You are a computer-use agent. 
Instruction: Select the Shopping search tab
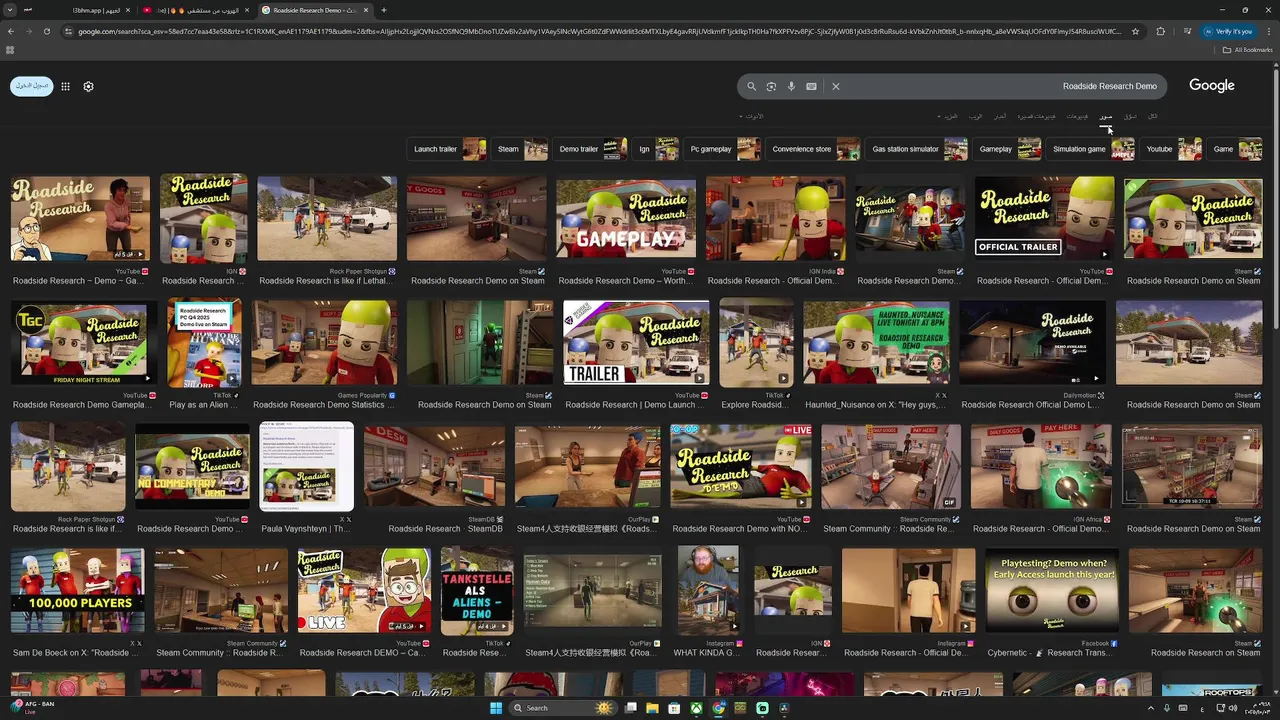(x=1130, y=116)
